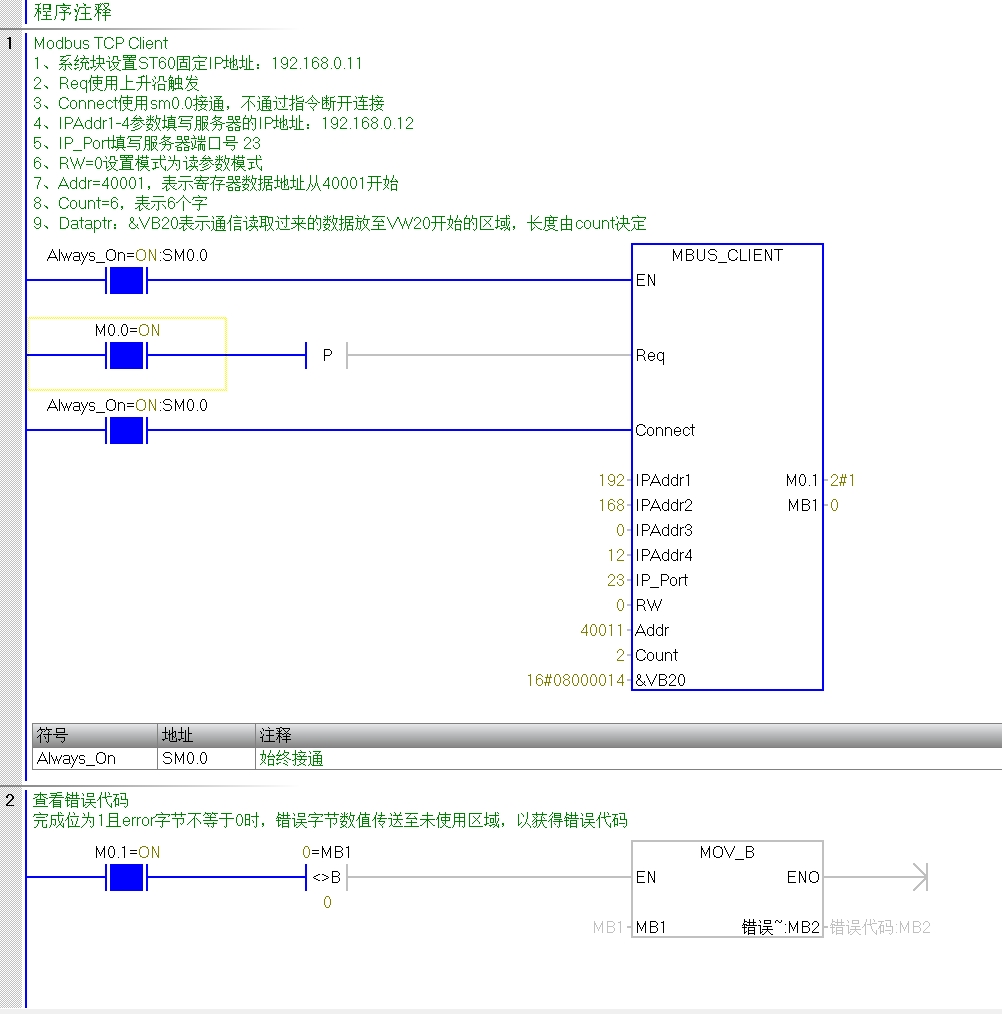1002x1014 pixels.
Task: Click the M0.0 normally open contact
Action: pos(126,355)
